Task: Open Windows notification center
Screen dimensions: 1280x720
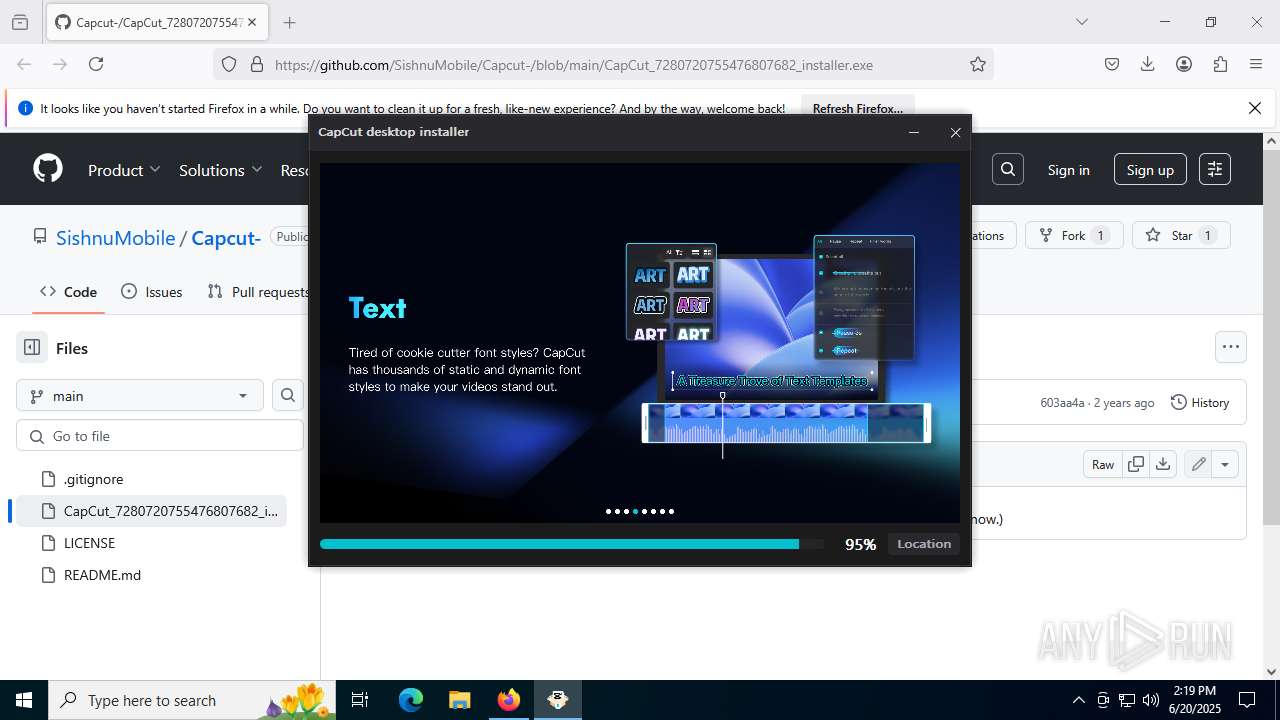Action: [1247, 700]
